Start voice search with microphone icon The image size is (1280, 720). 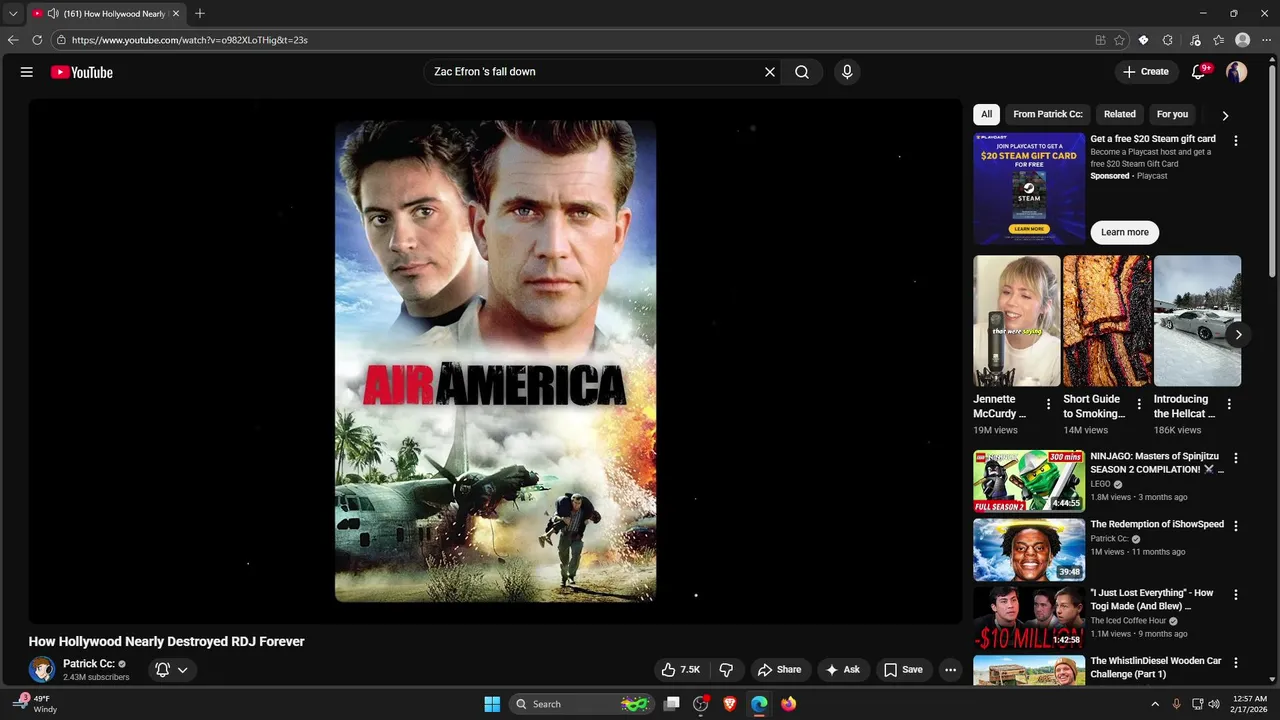847,72
